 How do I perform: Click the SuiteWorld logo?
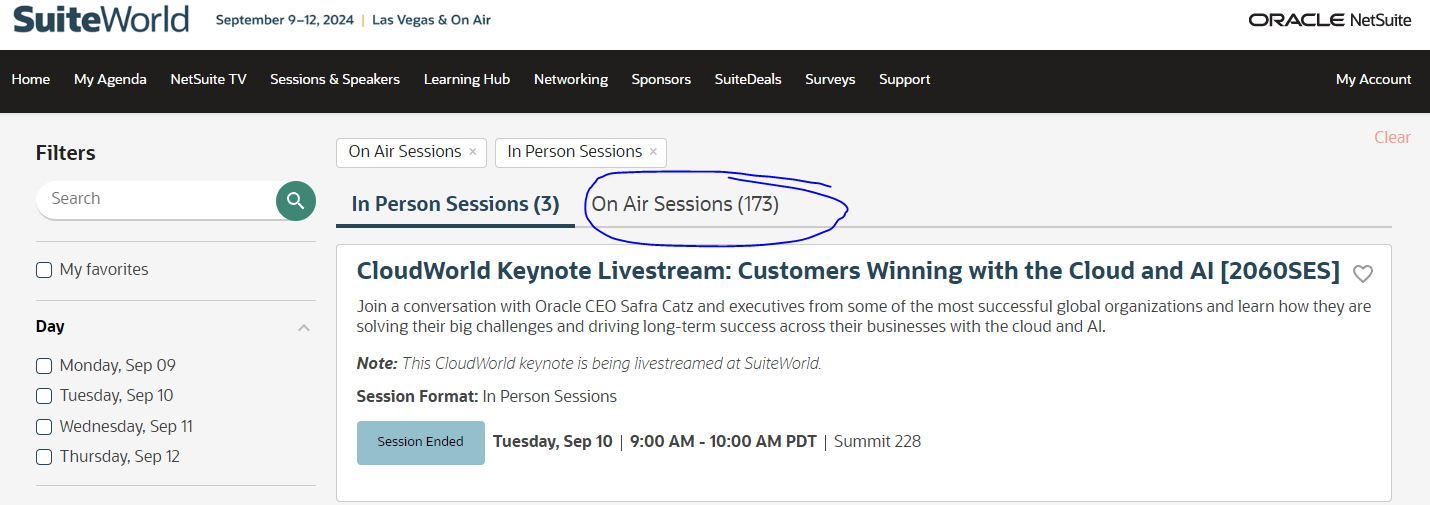tap(100, 19)
